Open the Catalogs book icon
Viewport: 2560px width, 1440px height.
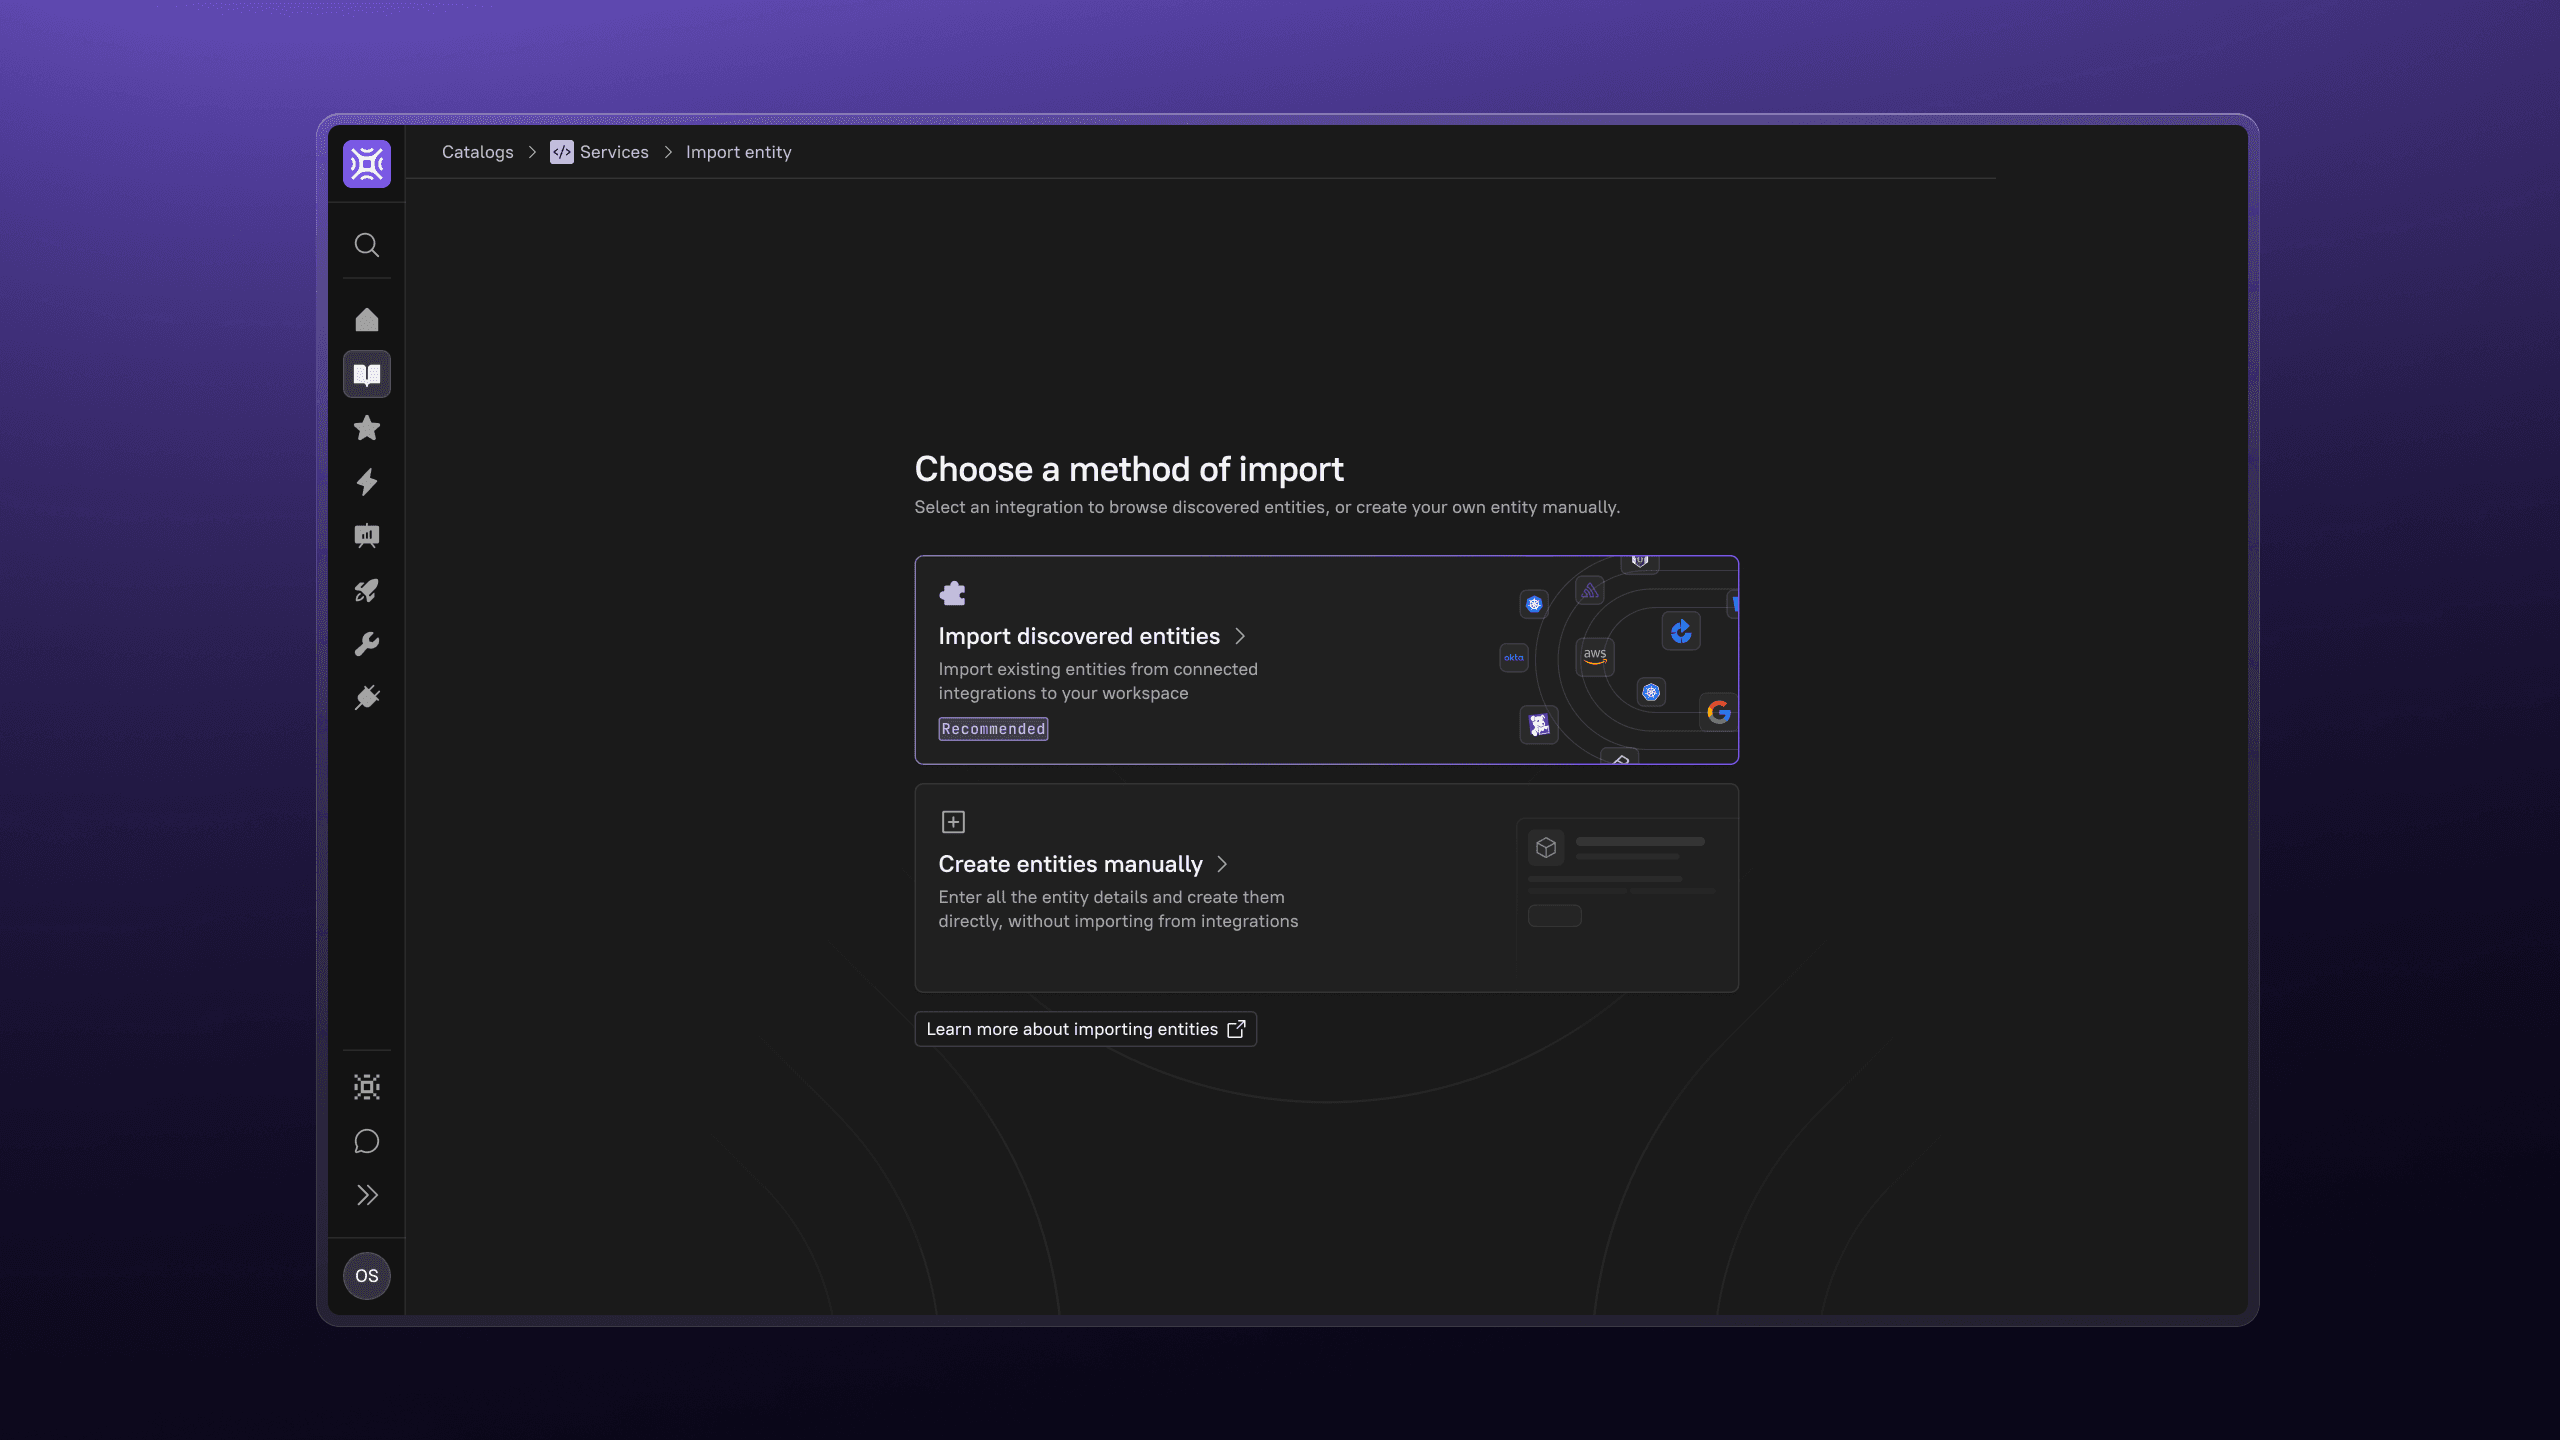click(x=367, y=374)
